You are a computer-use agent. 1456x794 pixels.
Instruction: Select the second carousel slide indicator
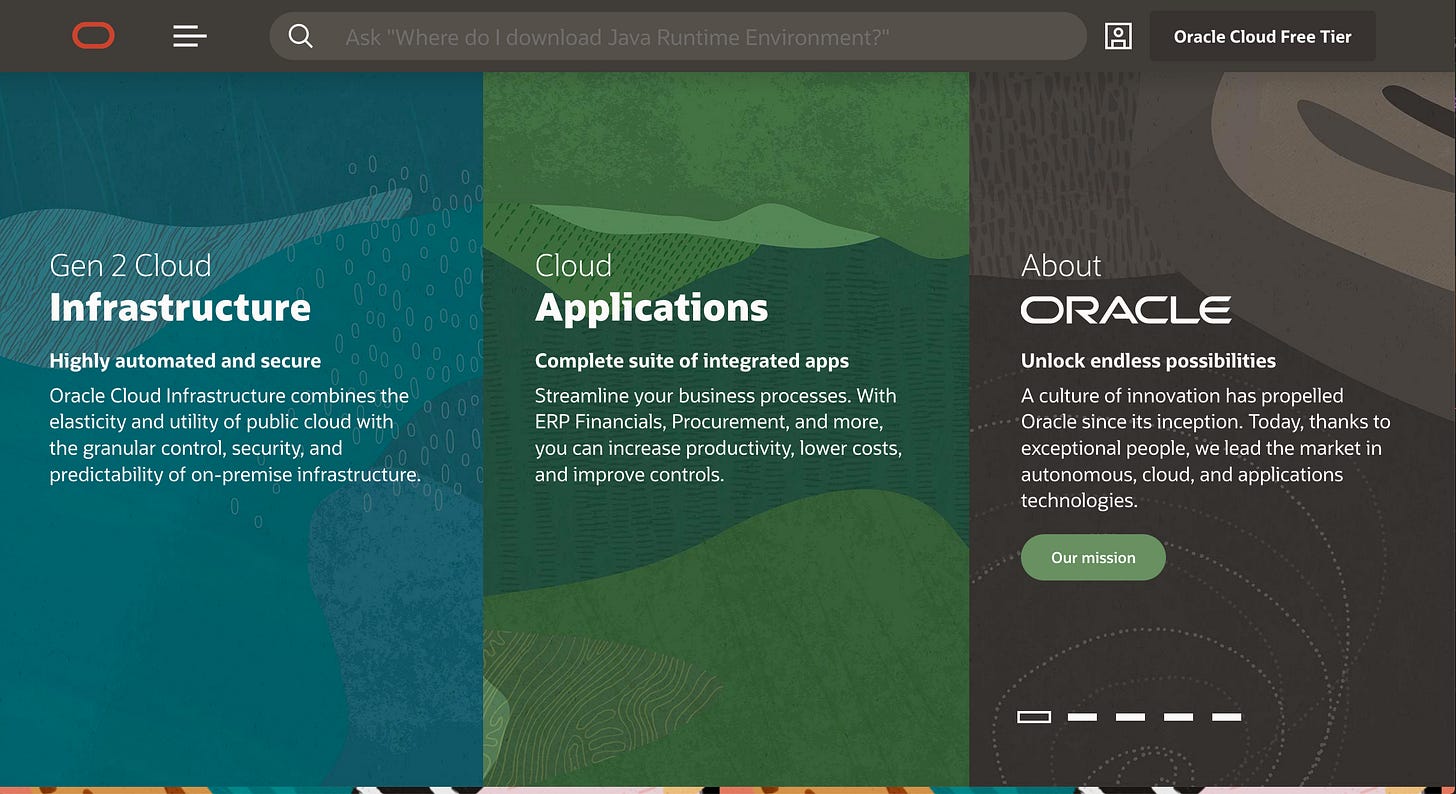point(1082,716)
